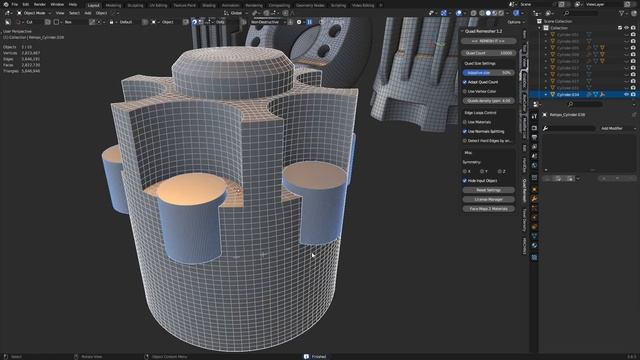Open the View Layer properties tab
640x360 pixels.
pos(534,147)
